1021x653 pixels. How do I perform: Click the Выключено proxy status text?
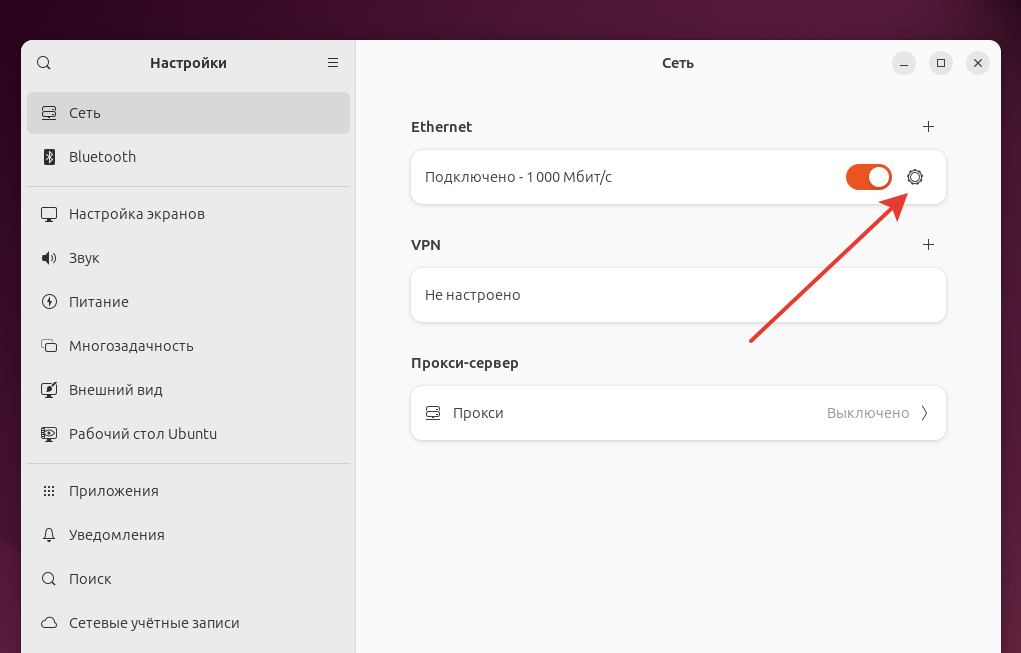867,413
